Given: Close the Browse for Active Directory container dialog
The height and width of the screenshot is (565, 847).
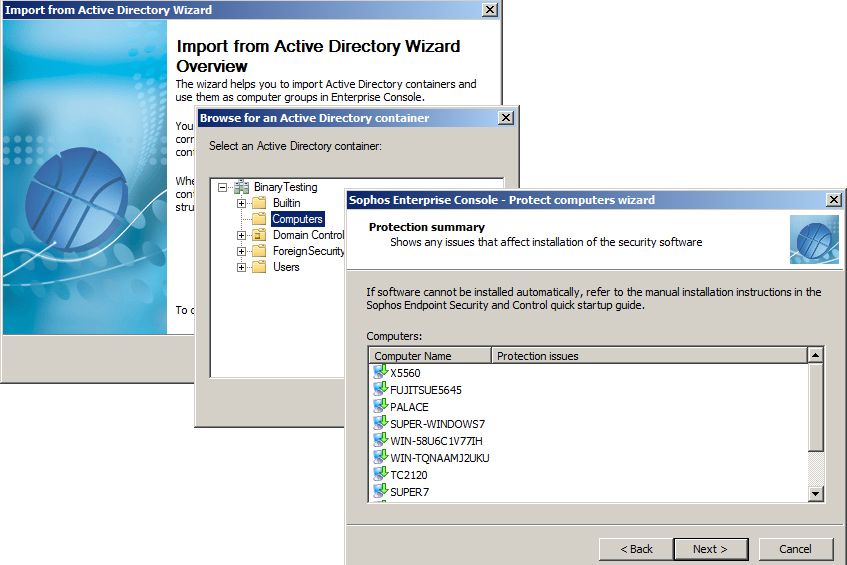Looking at the screenshot, I should 505,118.
